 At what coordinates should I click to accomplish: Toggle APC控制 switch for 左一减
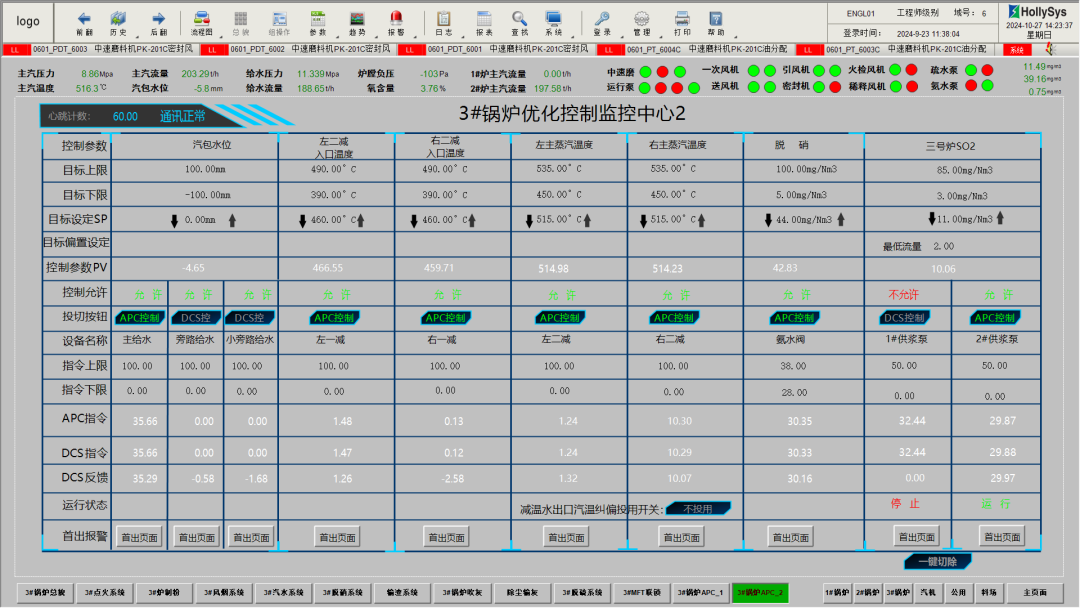[336, 318]
